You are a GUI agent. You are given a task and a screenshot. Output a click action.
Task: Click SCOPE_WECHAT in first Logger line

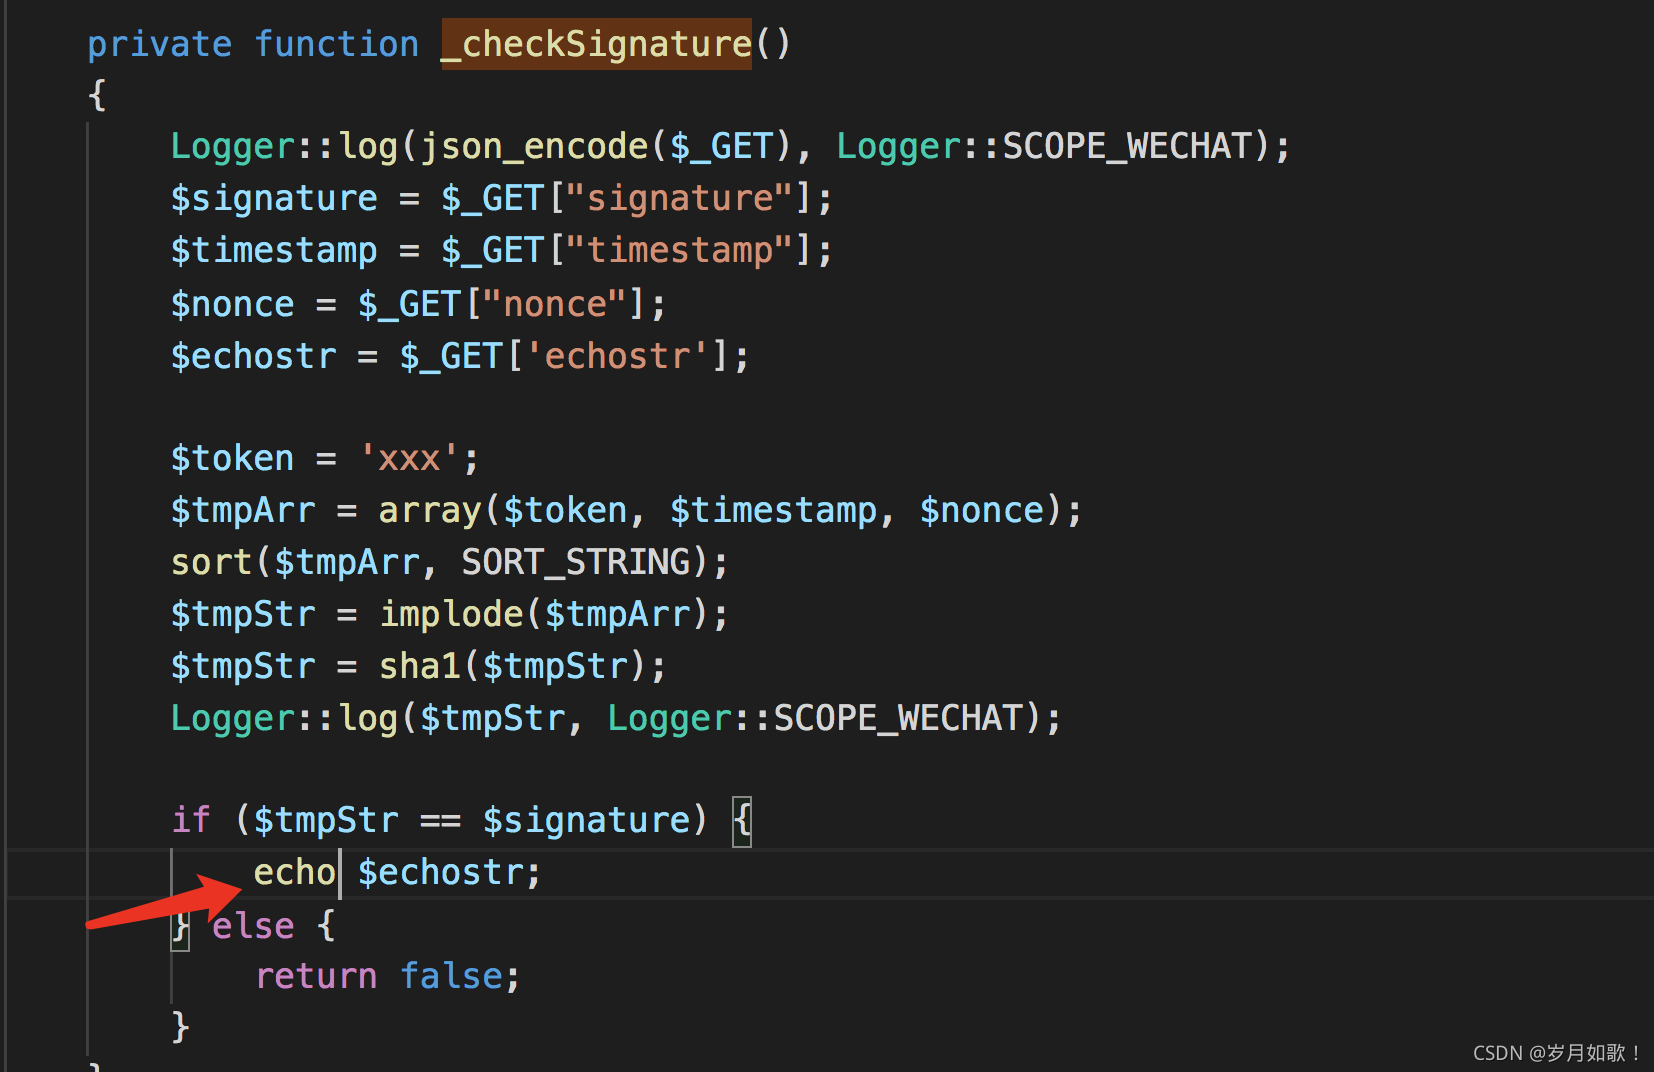(x=1128, y=146)
